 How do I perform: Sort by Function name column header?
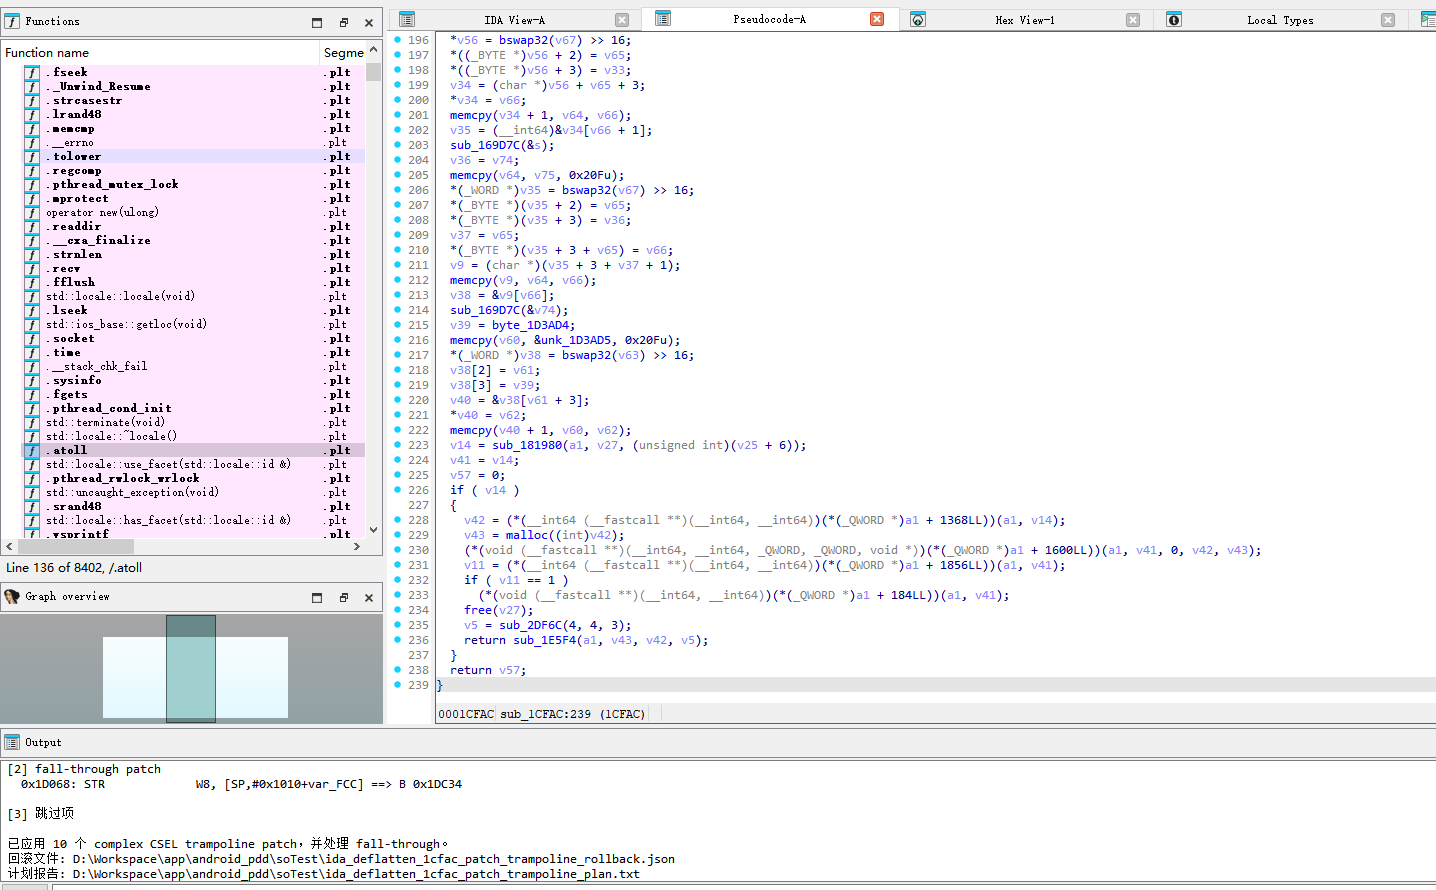[x=160, y=52]
